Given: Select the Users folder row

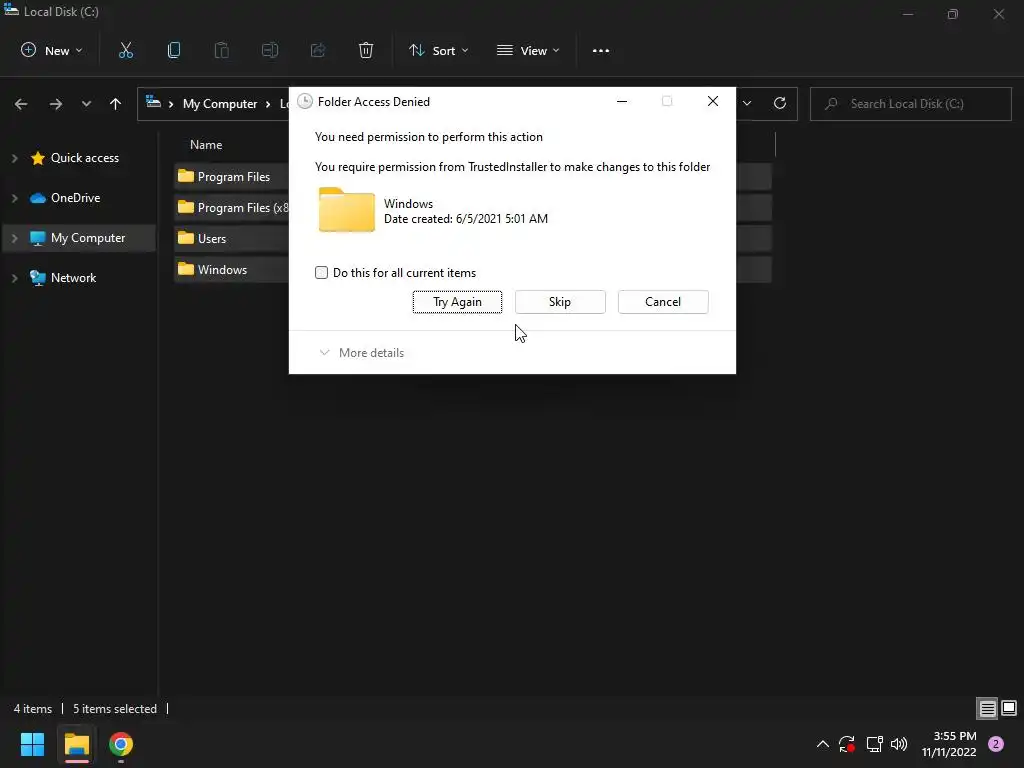Looking at the screenshot, I should click(232, 238).
